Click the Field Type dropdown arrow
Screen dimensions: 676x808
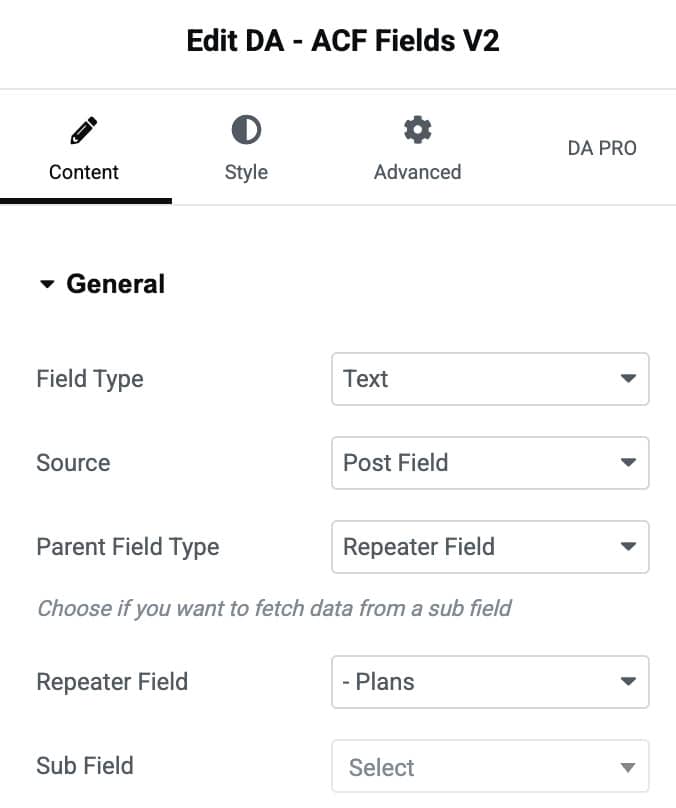point(628,378)
